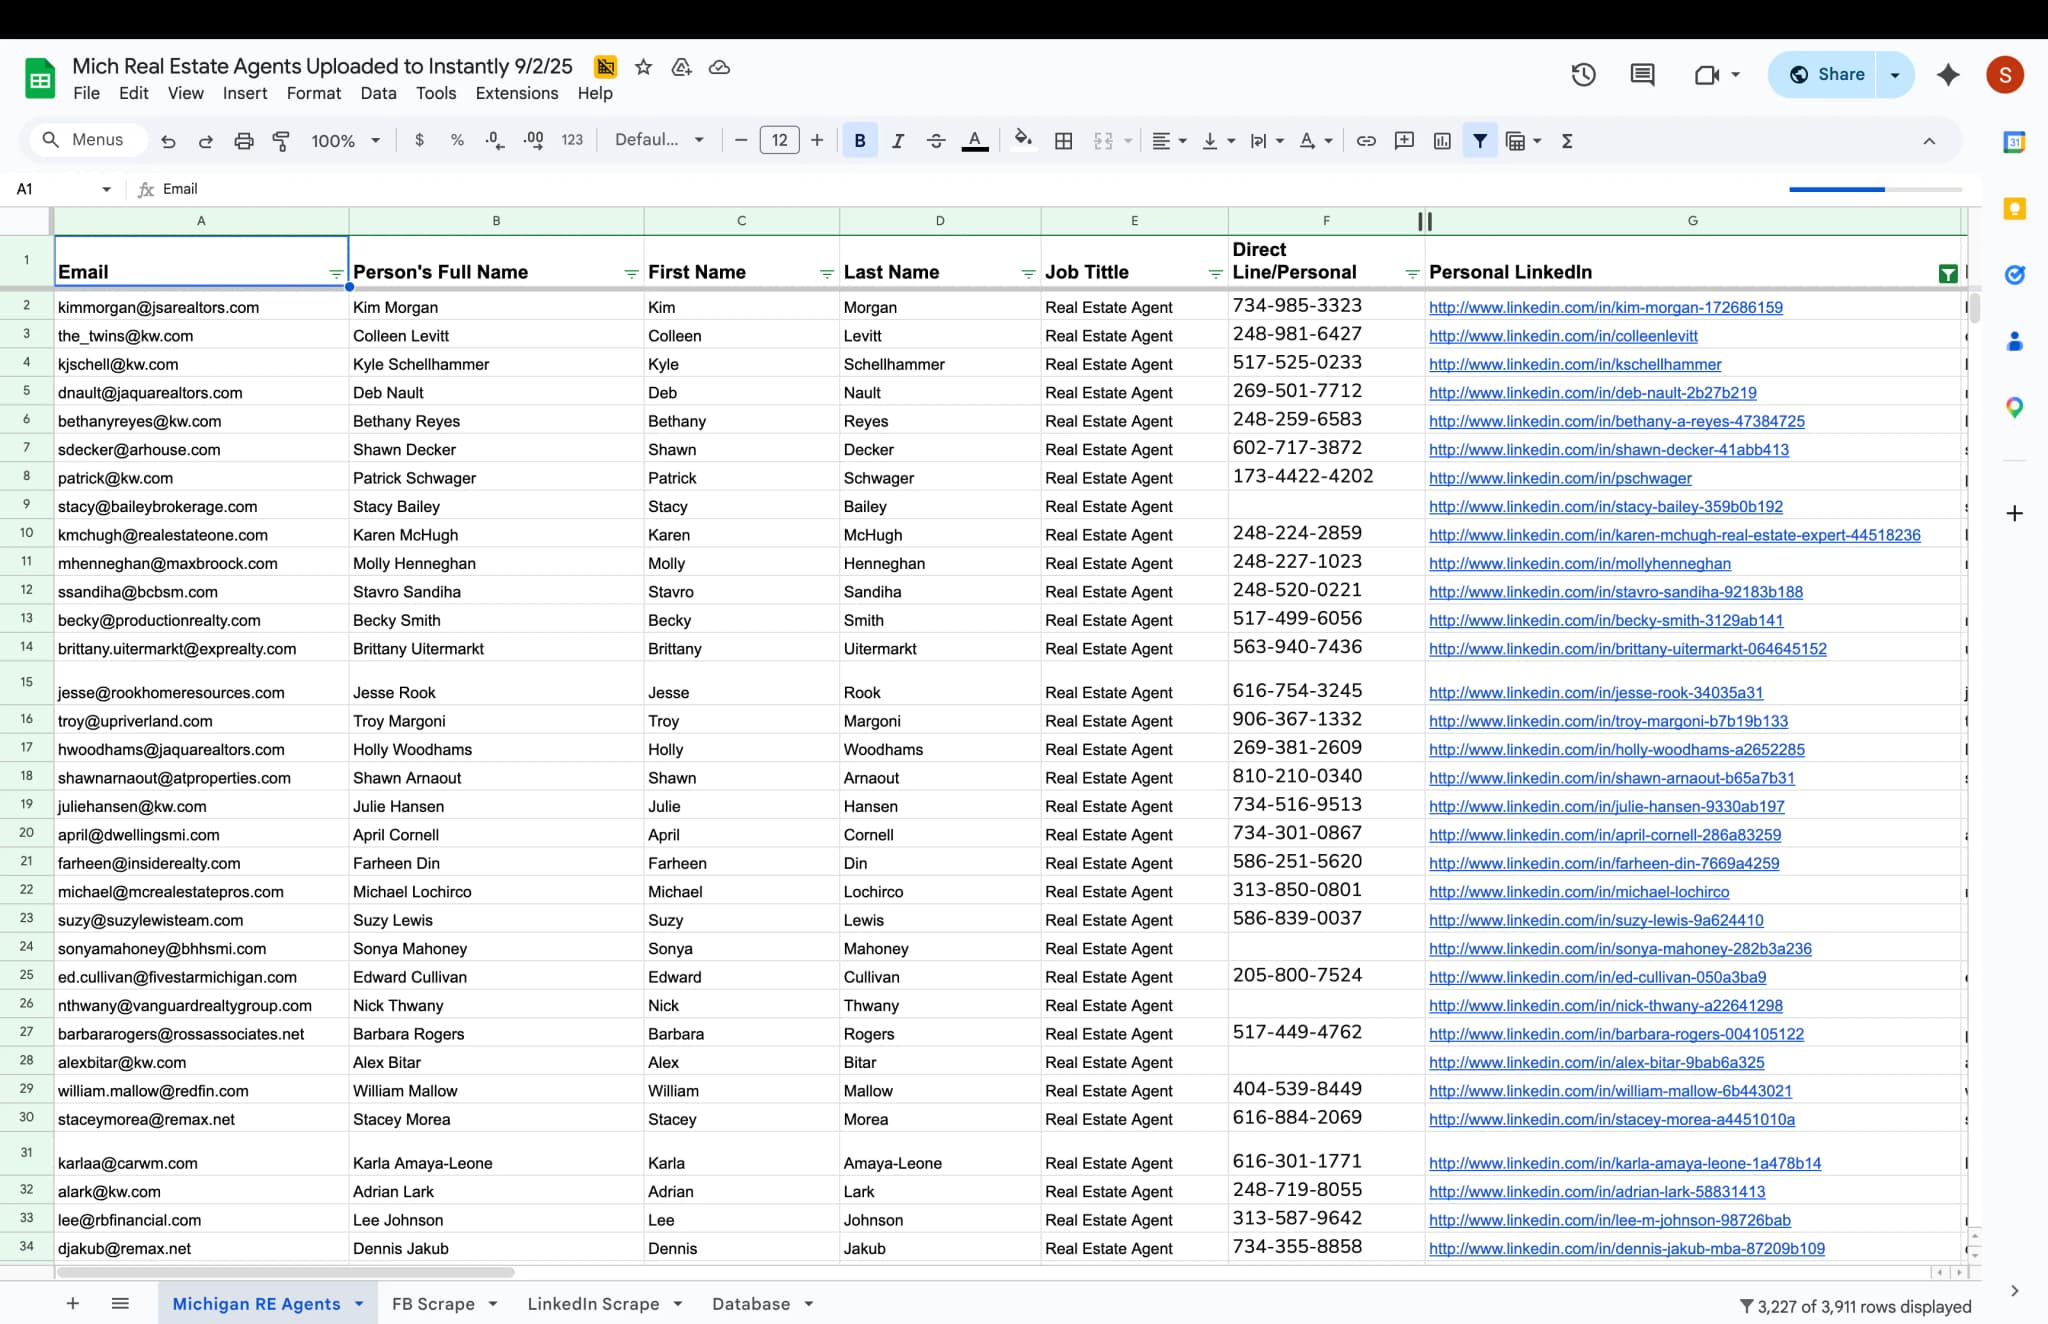Open the fill color picker
The image size is (2048, 1324).
tap(1022, 139)
